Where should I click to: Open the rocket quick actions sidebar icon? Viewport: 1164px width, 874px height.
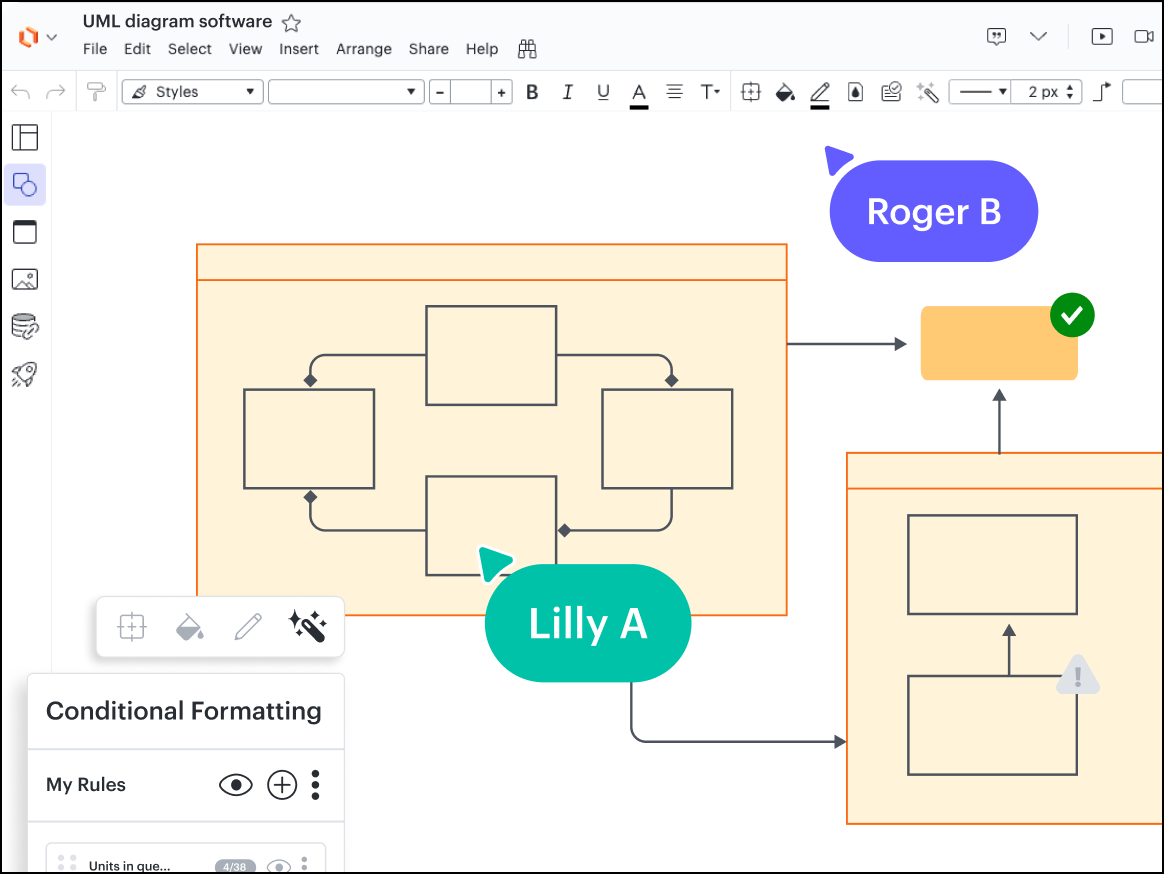(24, 374)
